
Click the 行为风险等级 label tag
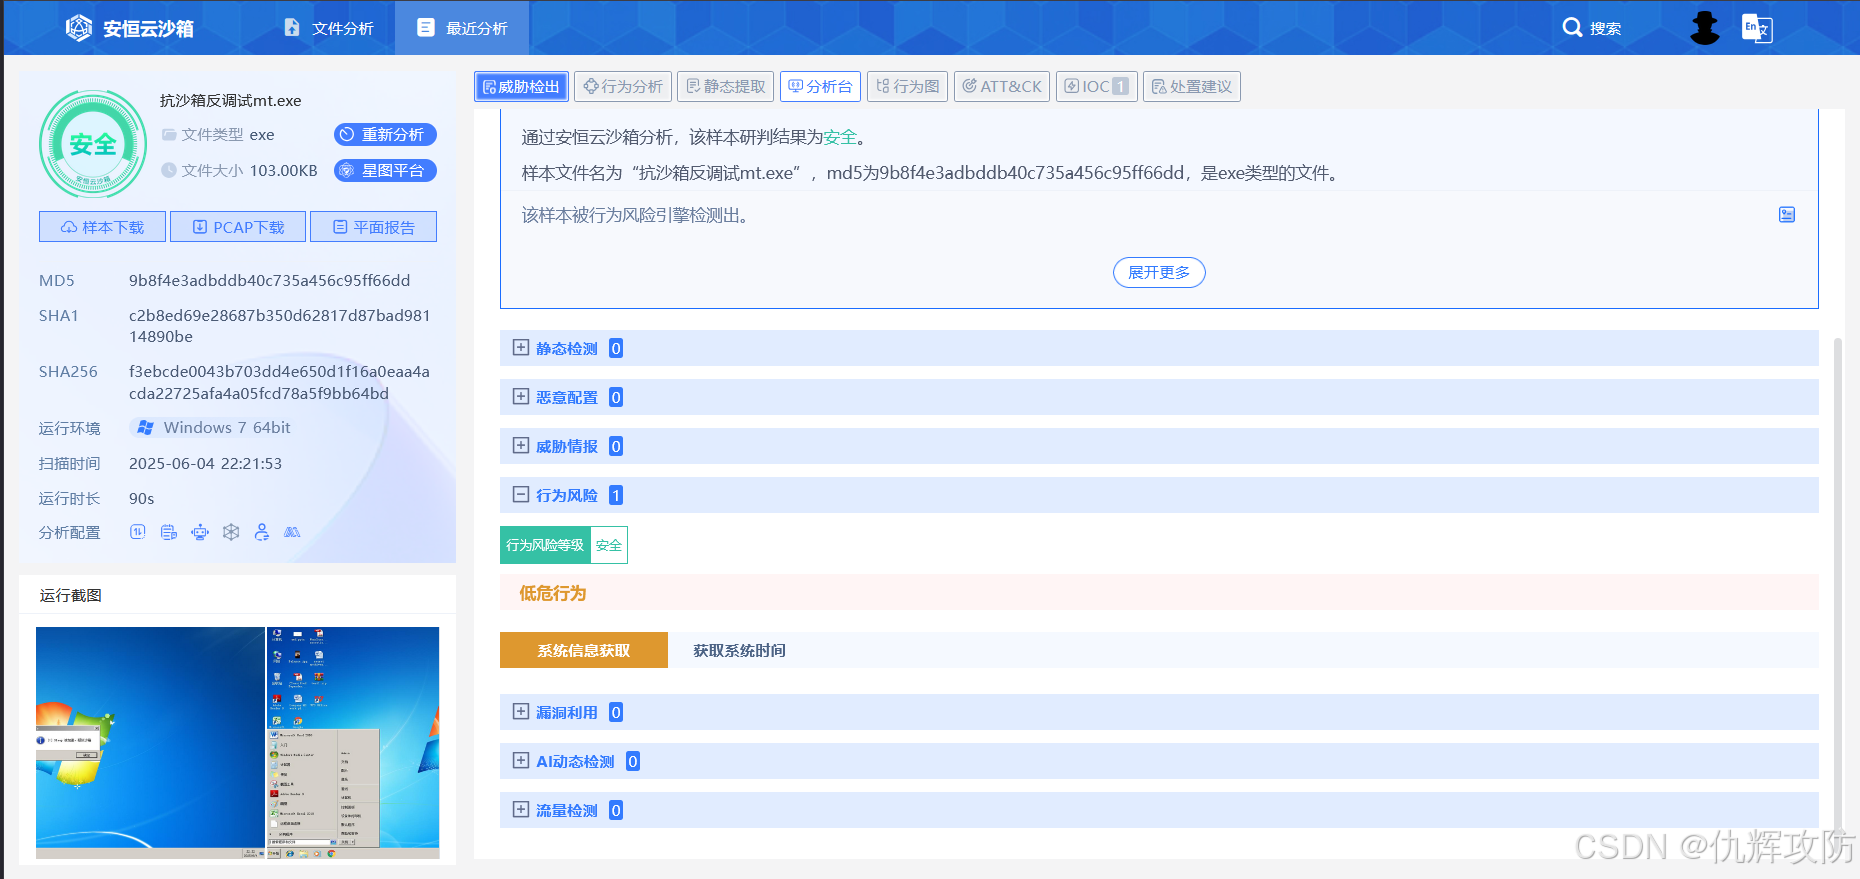(x=545, y=545)
